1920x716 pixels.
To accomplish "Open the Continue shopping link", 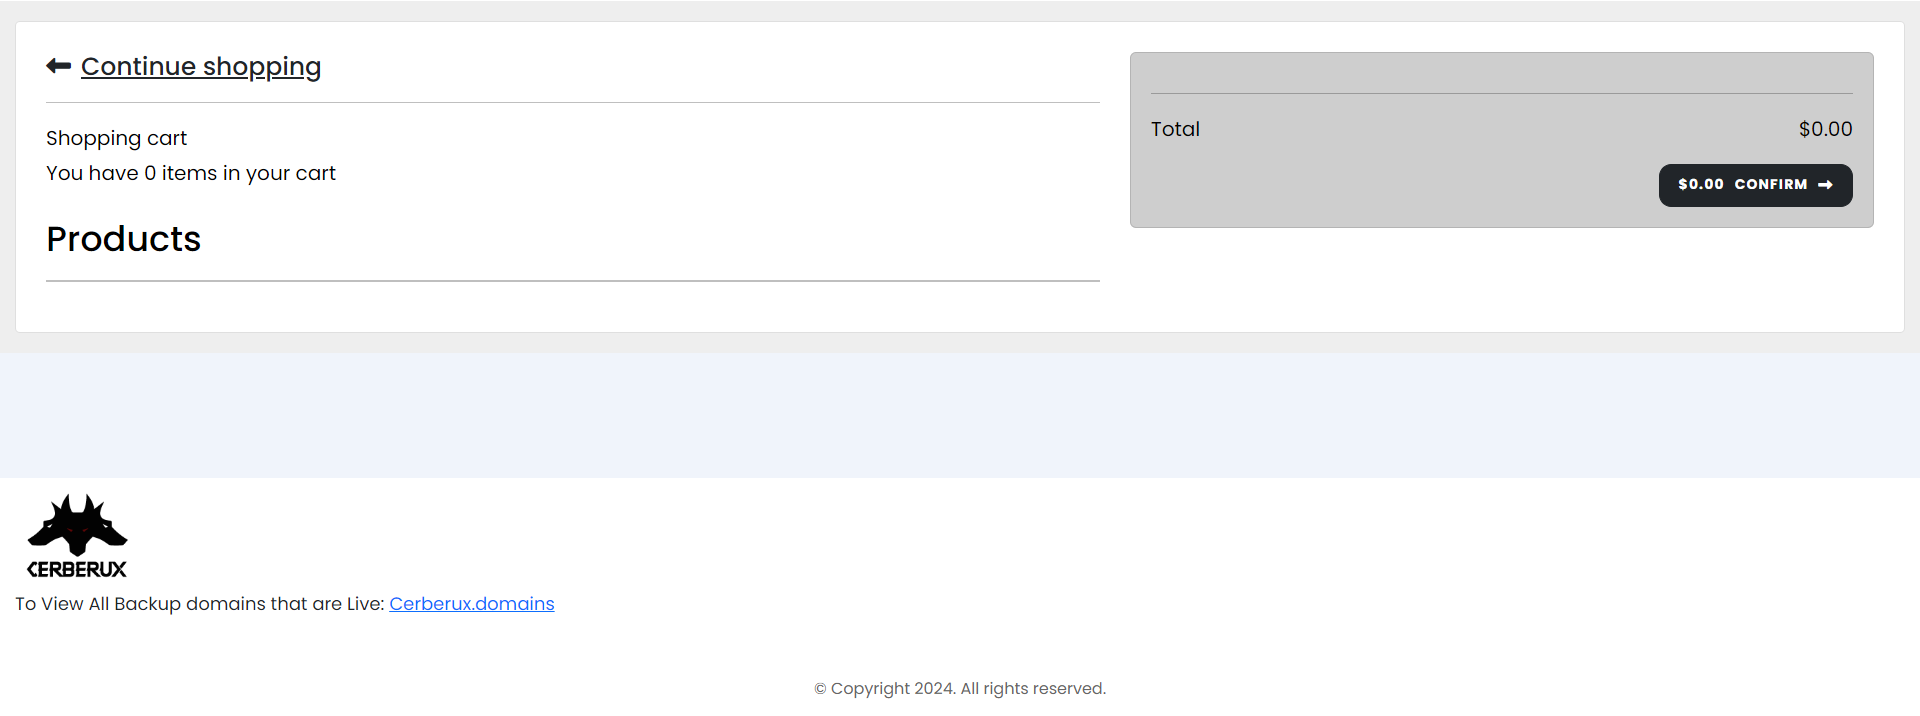I will coord(201,67).
